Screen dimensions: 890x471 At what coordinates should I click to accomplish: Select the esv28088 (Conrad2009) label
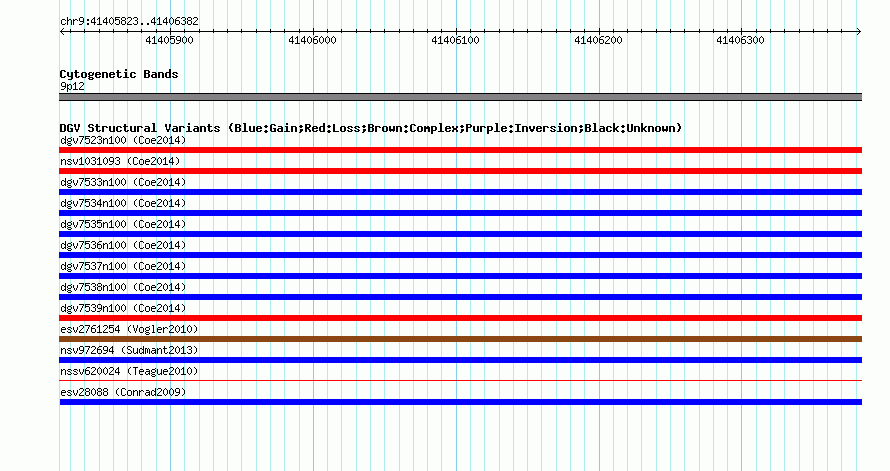(123, 392)
